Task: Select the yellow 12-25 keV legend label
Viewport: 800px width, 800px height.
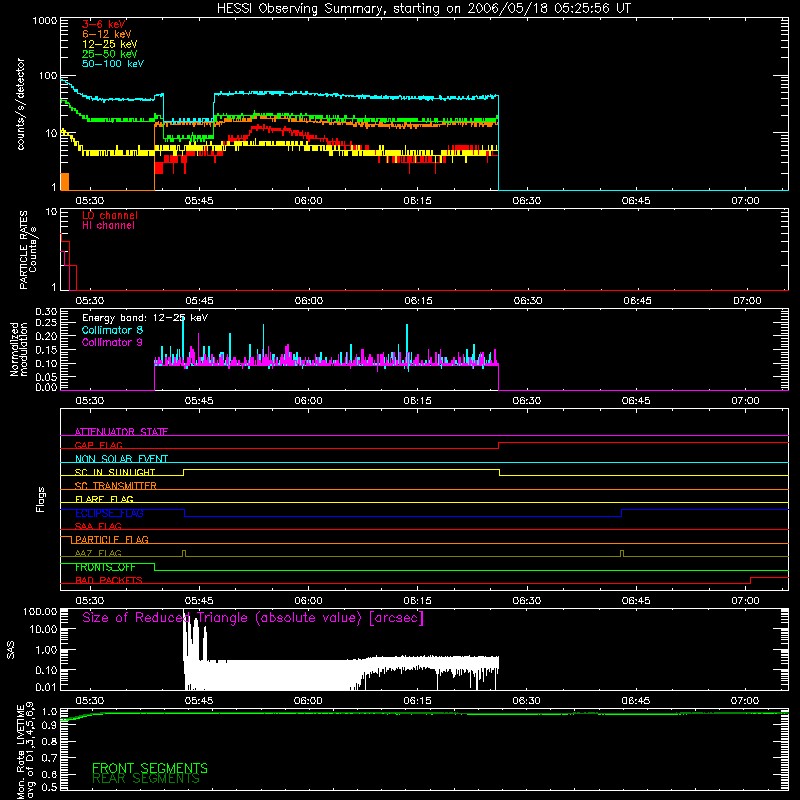Action: (110, 44)
